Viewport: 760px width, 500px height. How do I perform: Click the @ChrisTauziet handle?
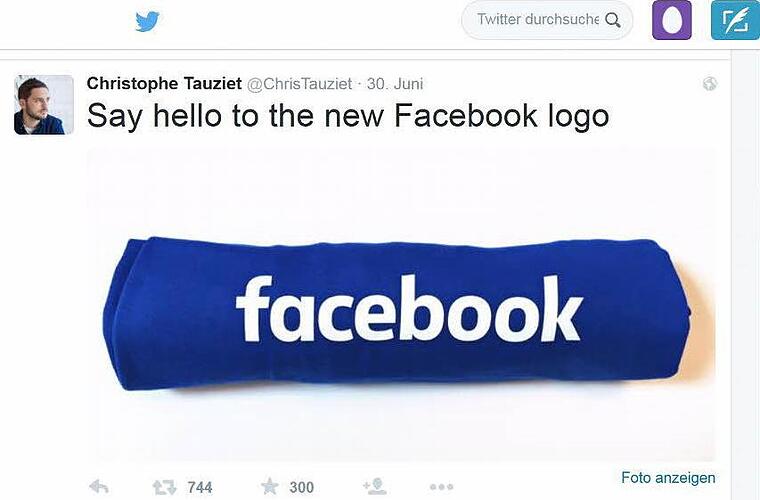[x=300, y=84]
